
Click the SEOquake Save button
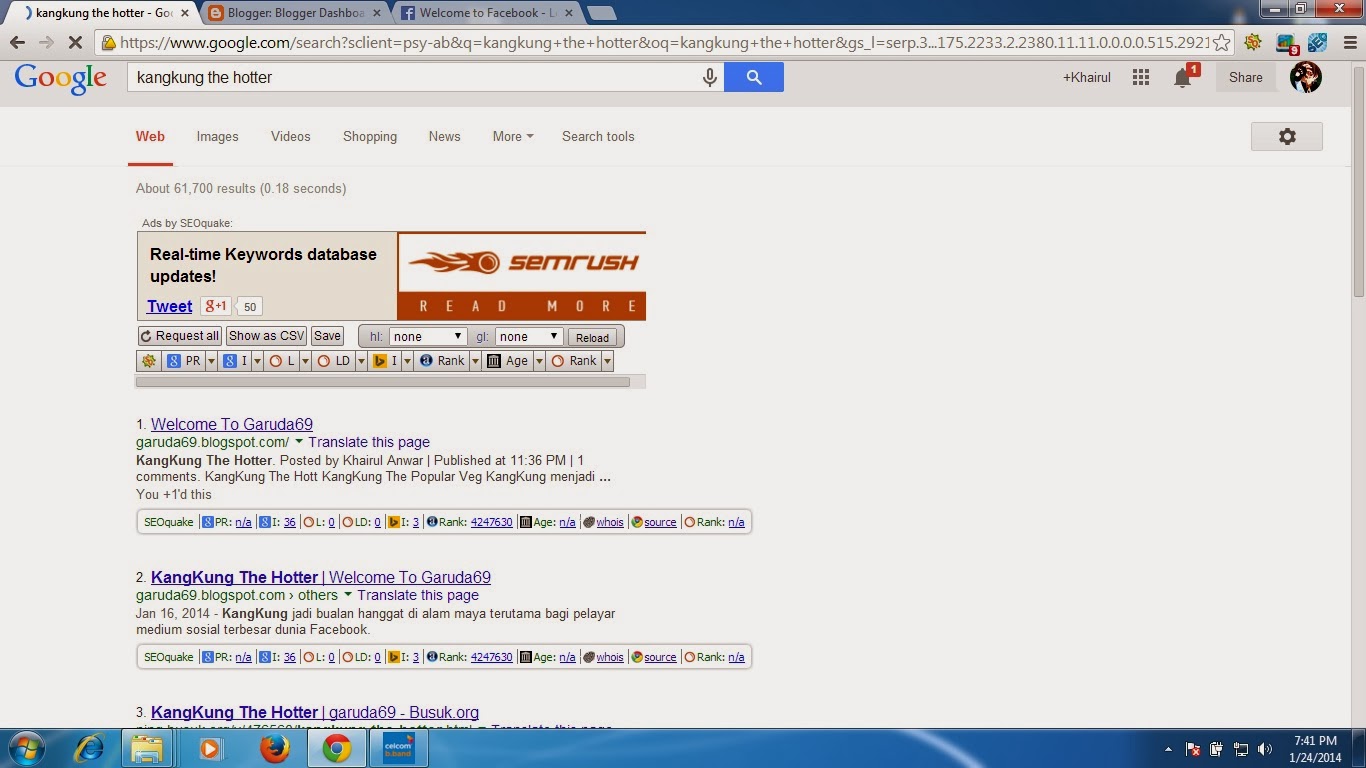point(327,336)
